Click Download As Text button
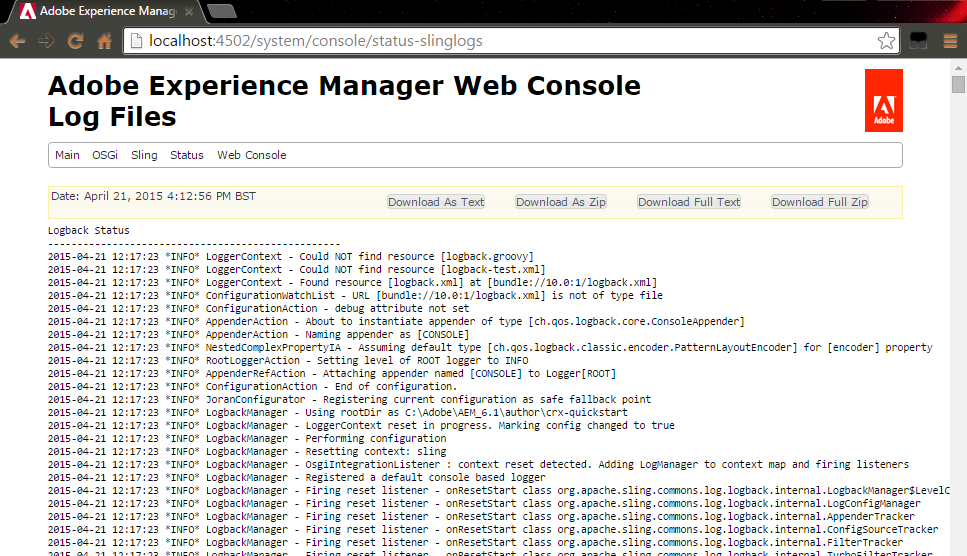Screen dimensions: 967x556 coord(436,202)
